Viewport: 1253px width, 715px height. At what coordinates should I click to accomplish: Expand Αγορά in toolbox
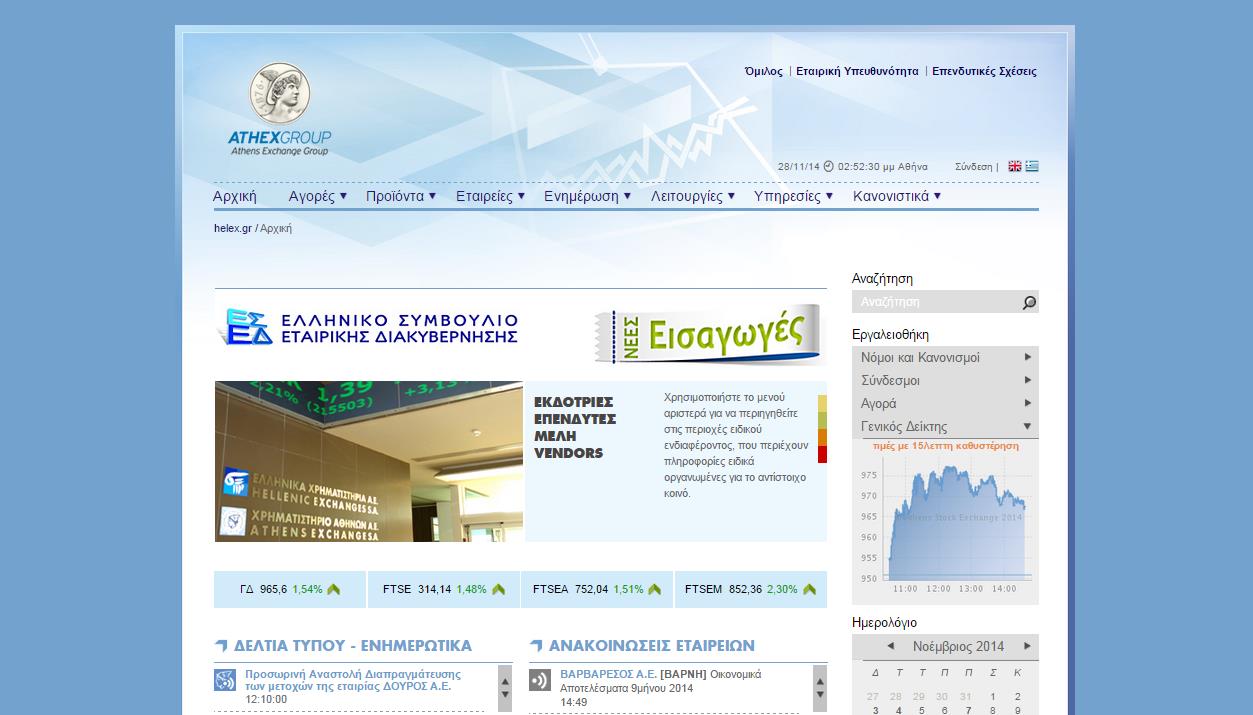tap(945, 404)
